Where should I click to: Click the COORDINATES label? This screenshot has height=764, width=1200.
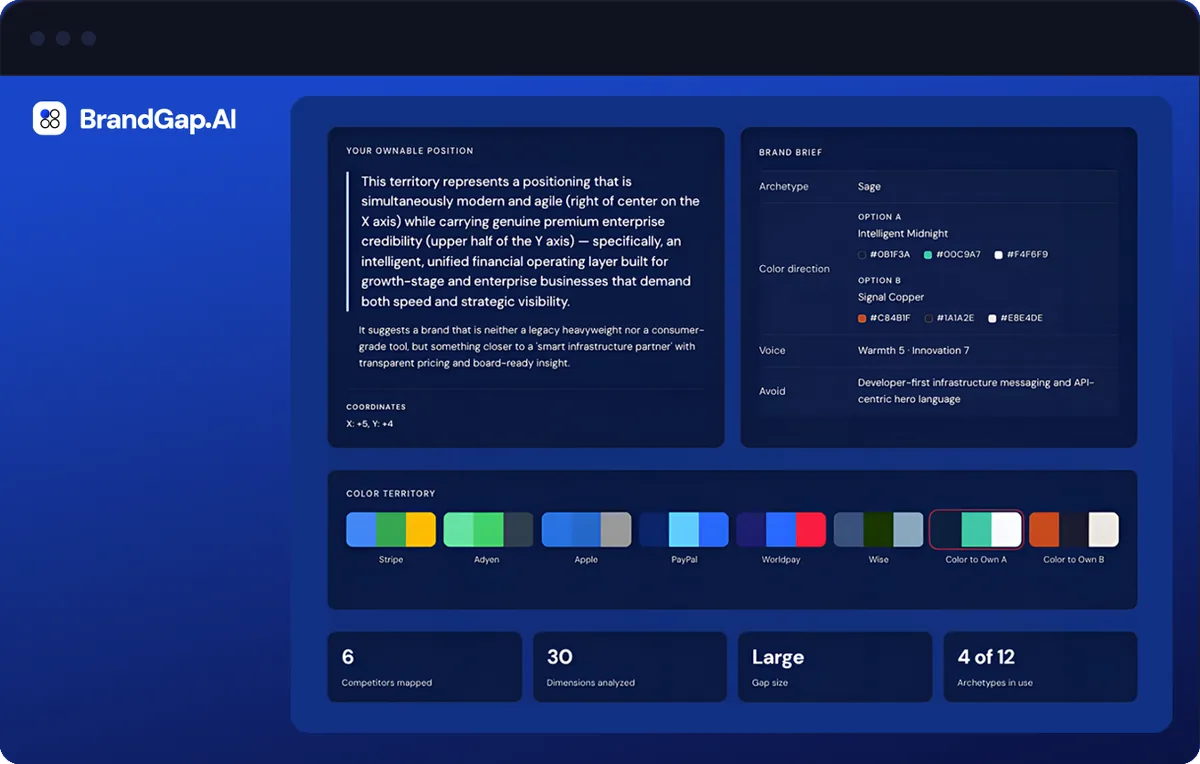(x=376, y=407)
